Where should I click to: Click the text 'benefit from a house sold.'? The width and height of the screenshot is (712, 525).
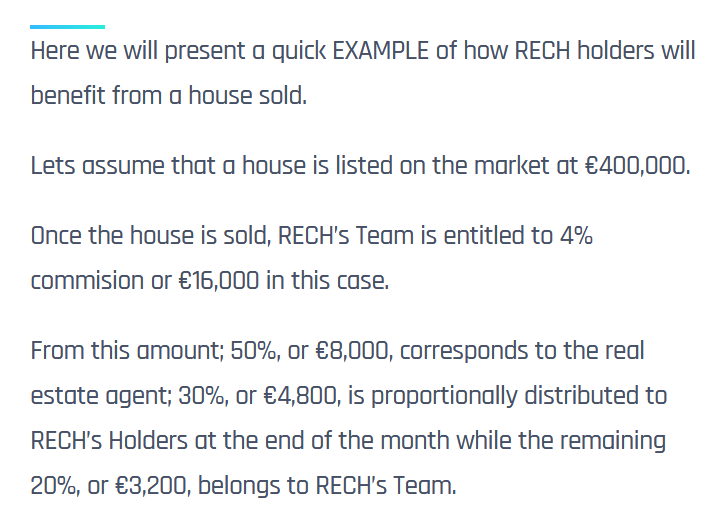[169, 95]
